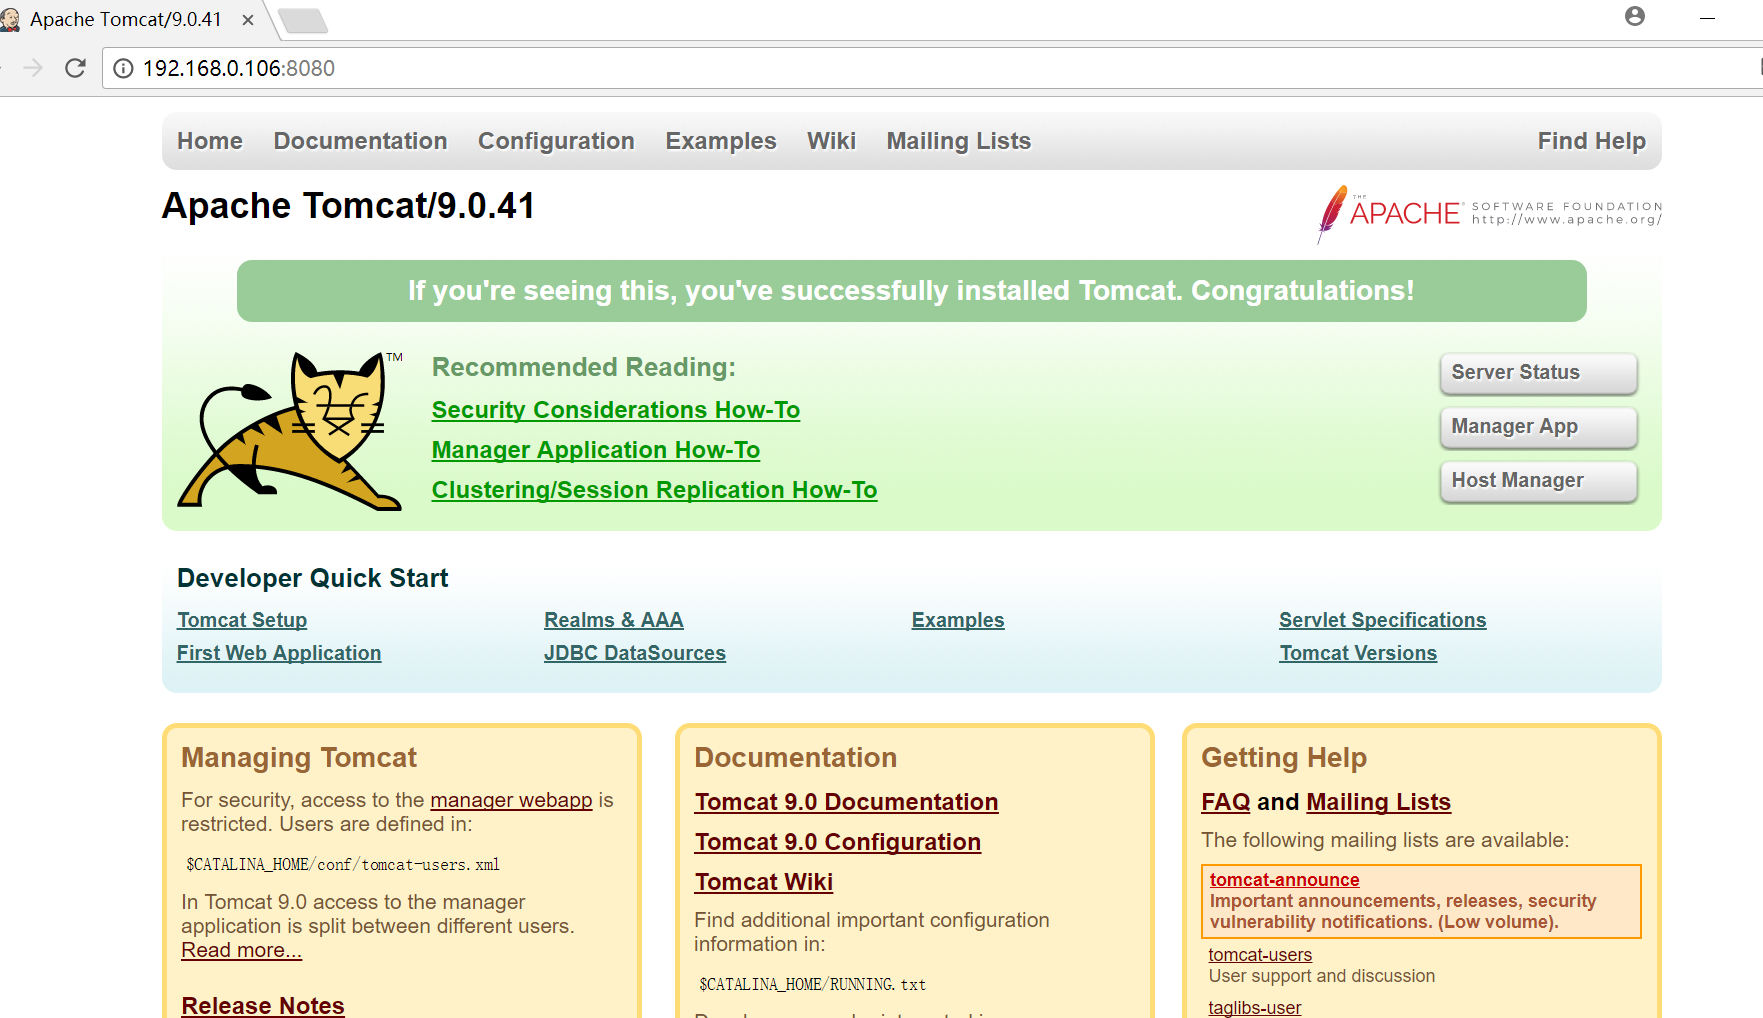The width and height of the screenshot is (1763, 1018).
Task: Click the Managing Tomcat heading
Action: coord(299,758)
